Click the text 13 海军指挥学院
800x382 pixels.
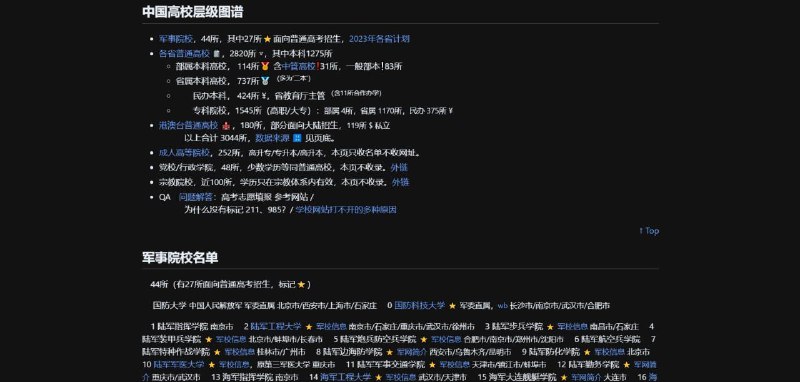[x=242, y=377]
